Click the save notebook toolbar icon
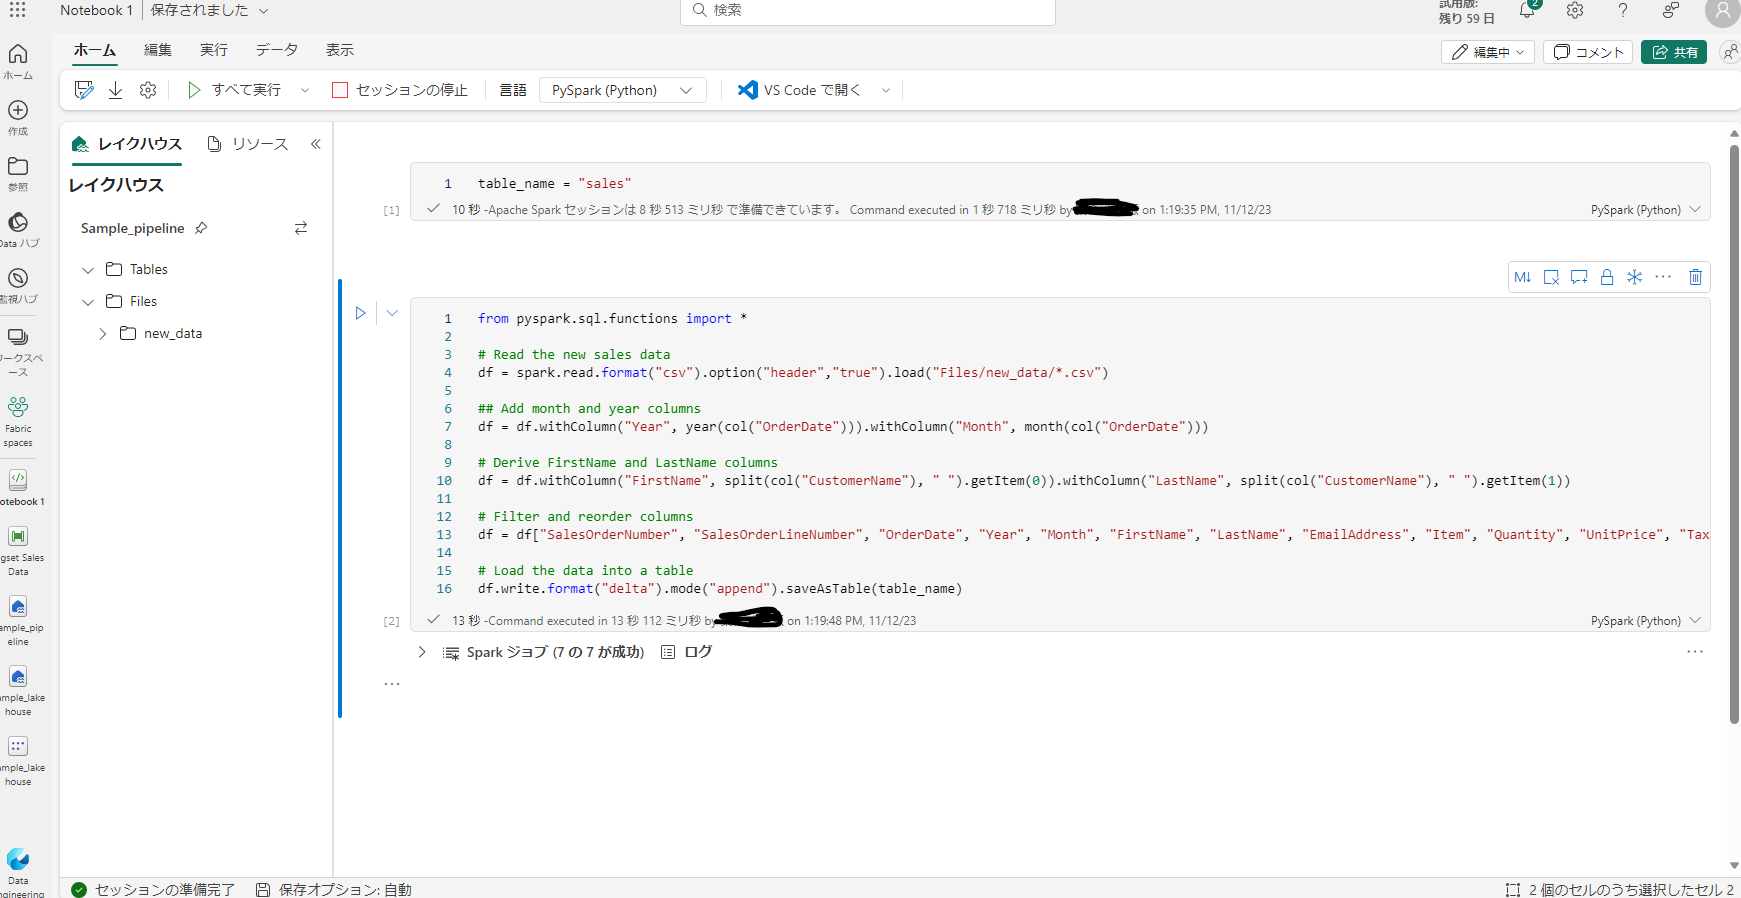 tap(84, 90)
